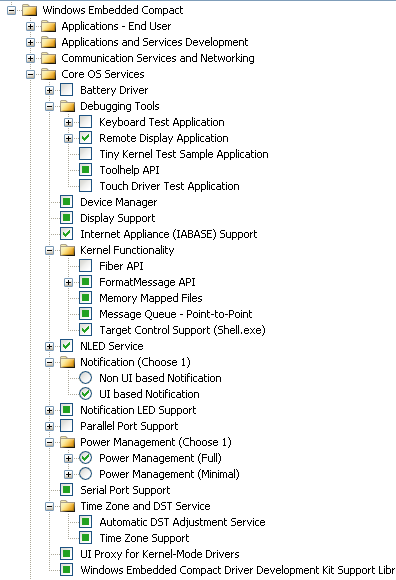Screen dimensions: 396x580
Task: Collapse Power Management (Choose 1) folder
Action: coord(50,442)
